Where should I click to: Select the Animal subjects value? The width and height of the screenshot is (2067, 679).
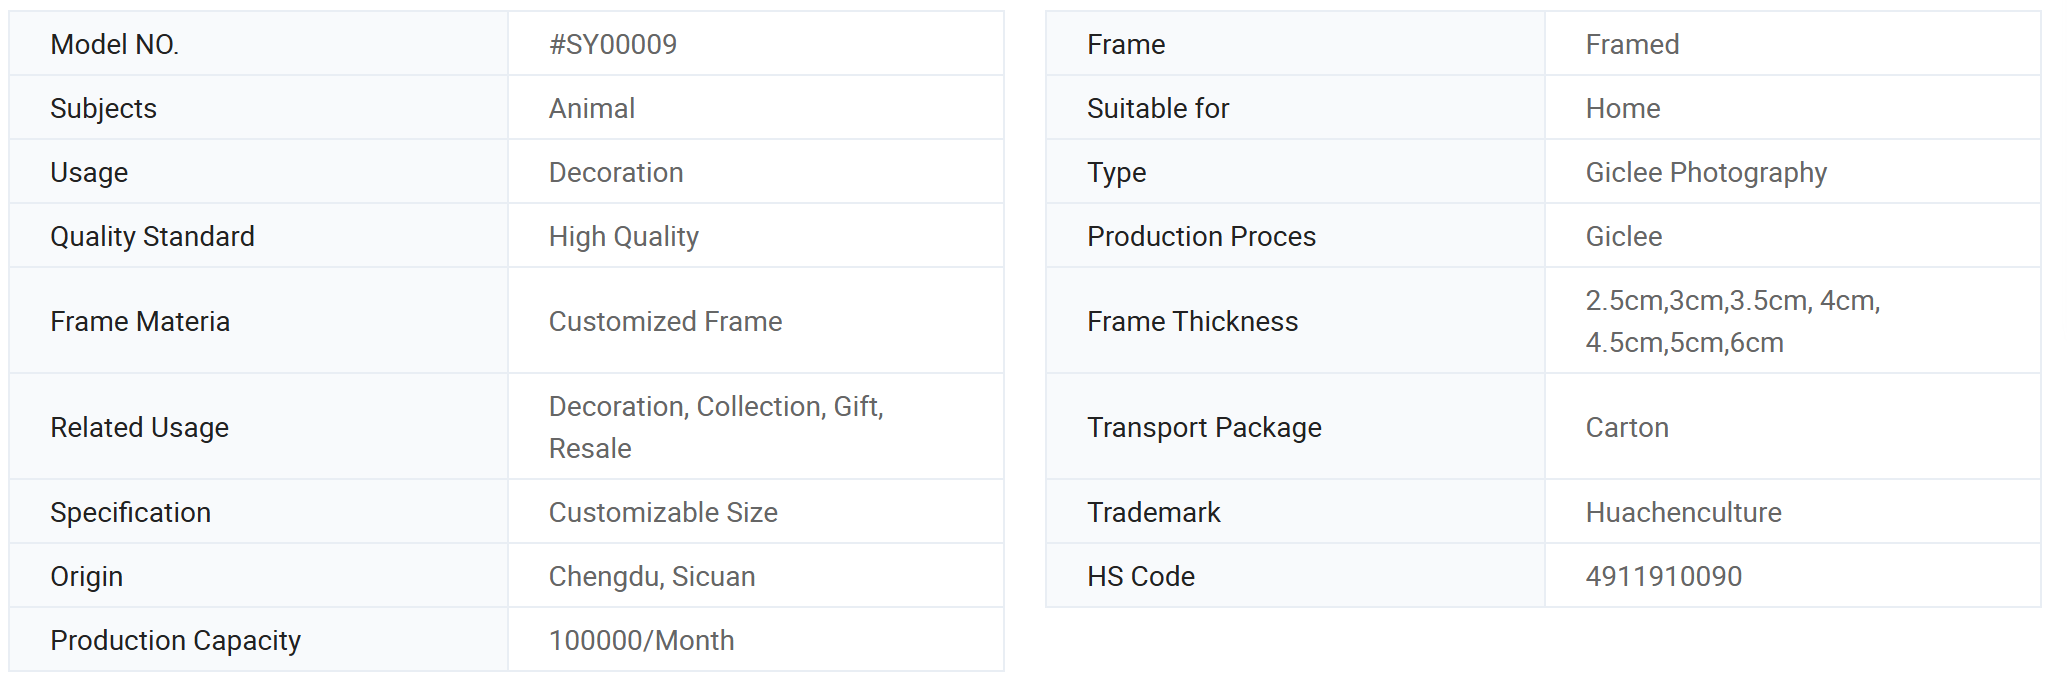pyautogui.click(x=591, y=108)
